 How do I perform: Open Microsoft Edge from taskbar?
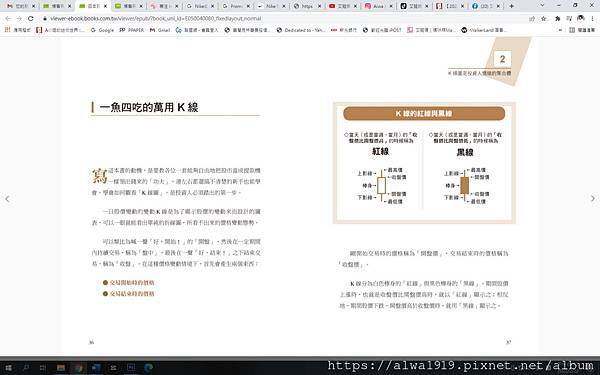click(148, 368)
